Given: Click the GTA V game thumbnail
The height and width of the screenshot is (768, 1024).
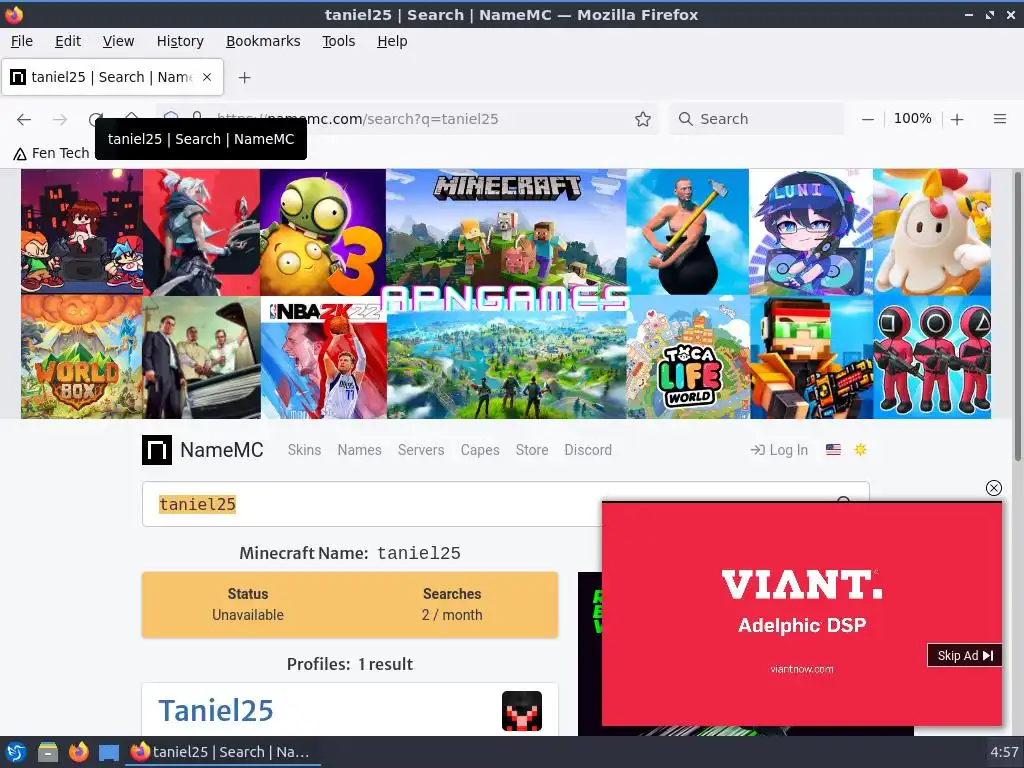Looking at the screenshot, I should tap(201, 358).
